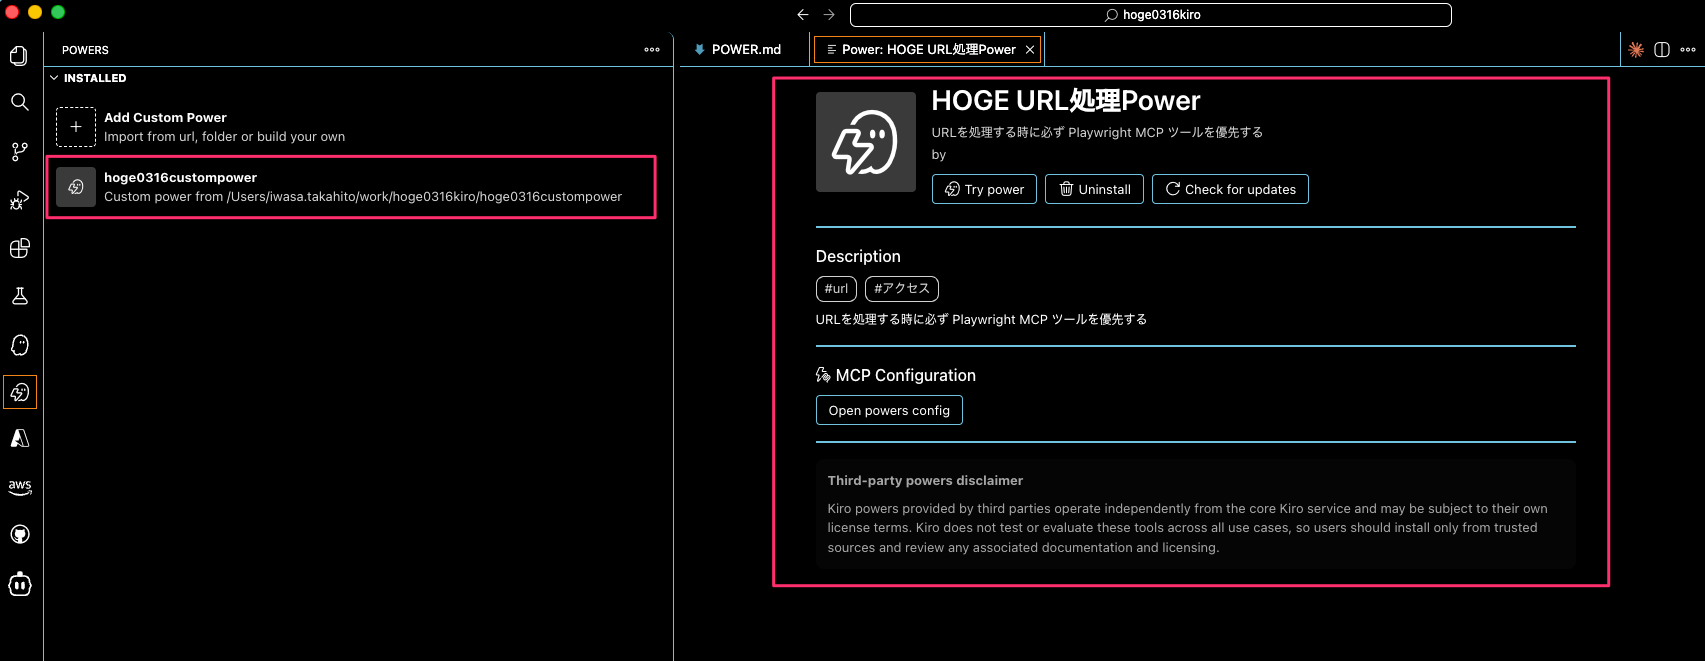Click the large HOGE URL Power logo

tap(865, 142)
